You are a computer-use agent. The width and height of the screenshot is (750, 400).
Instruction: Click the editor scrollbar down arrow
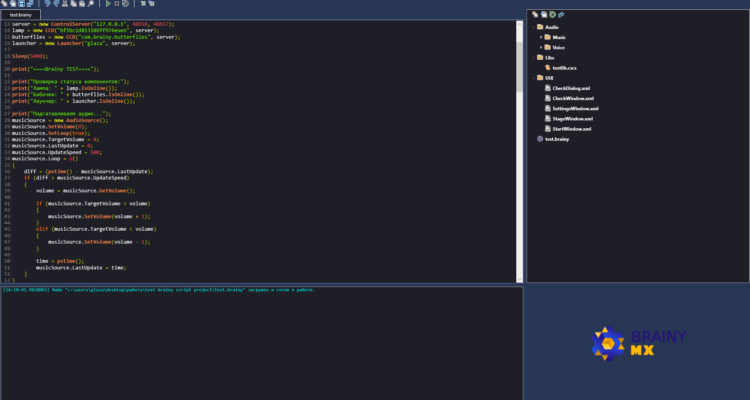tap(519, 279)
